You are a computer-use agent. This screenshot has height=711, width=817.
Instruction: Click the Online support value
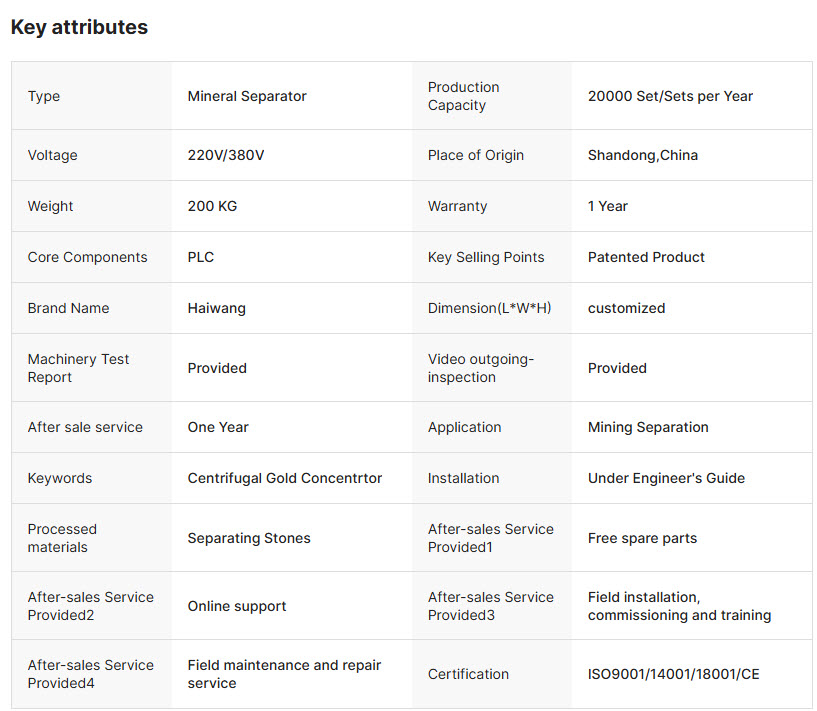237,606
